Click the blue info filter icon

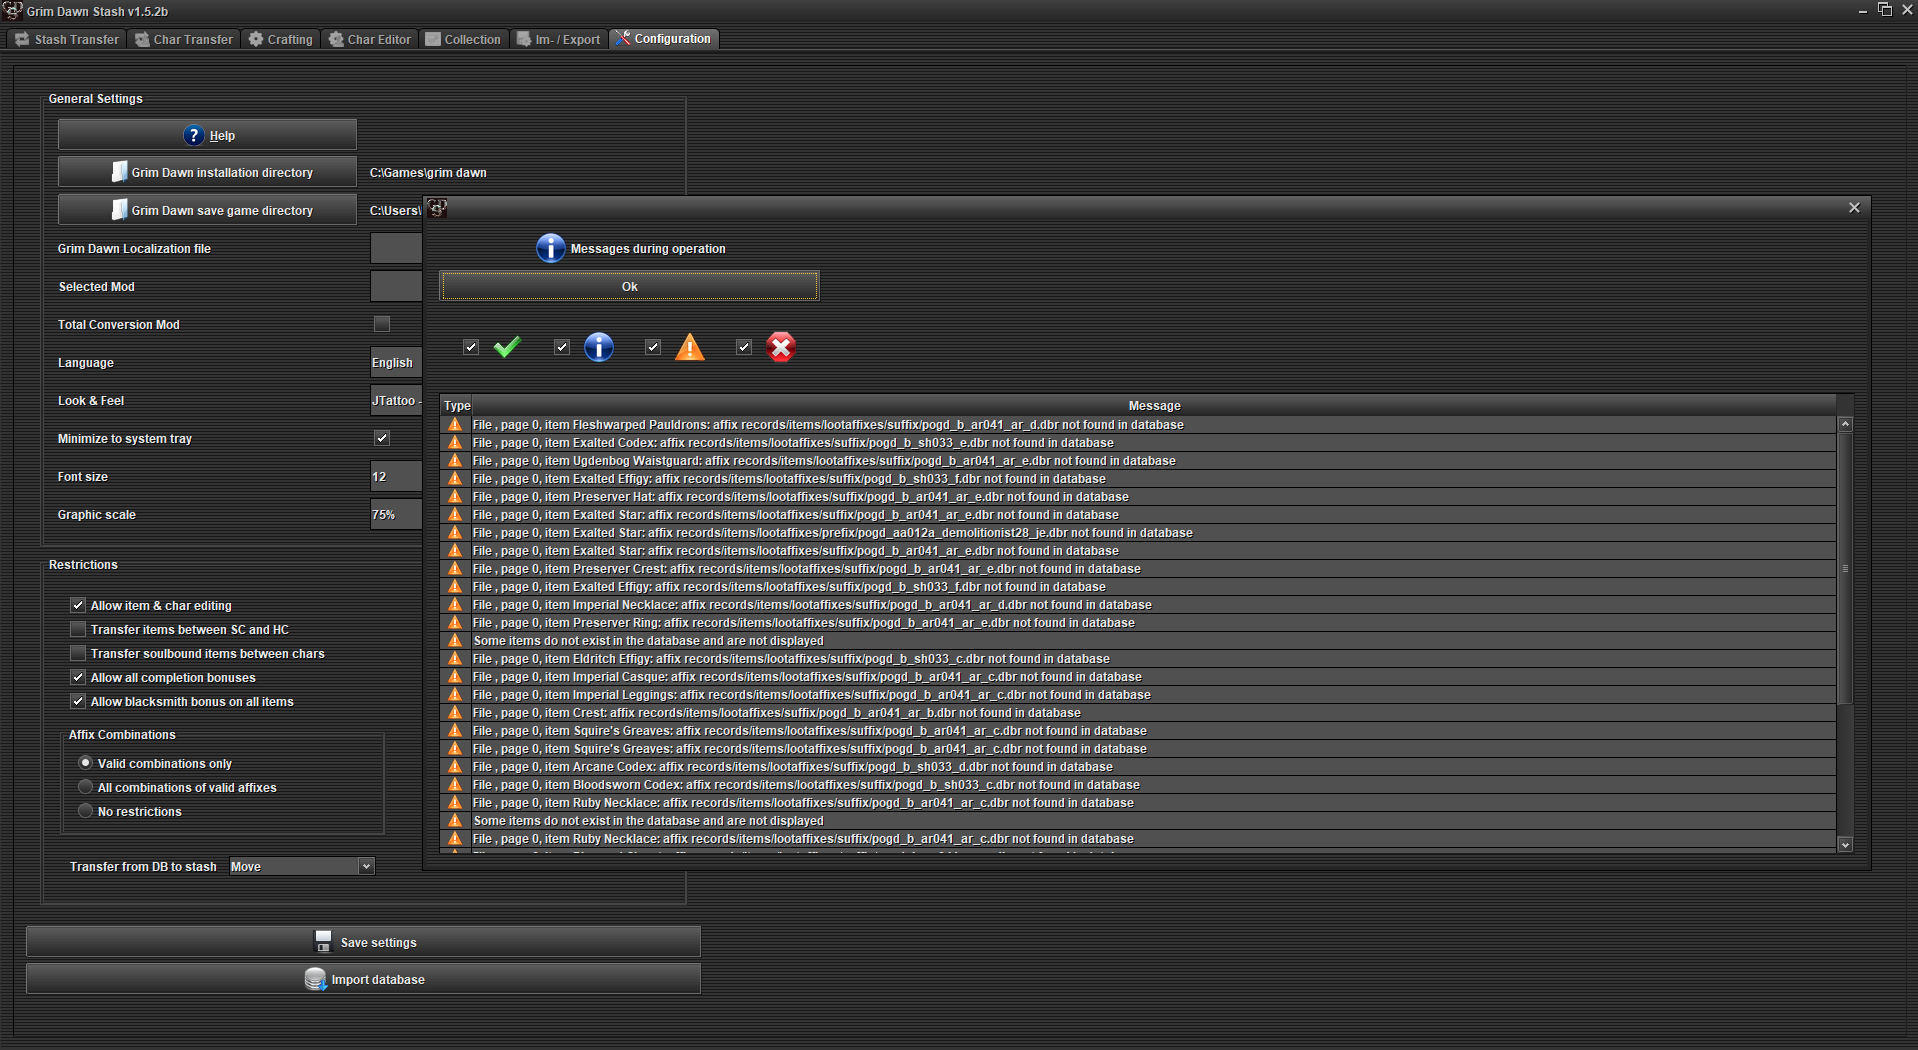598,347
